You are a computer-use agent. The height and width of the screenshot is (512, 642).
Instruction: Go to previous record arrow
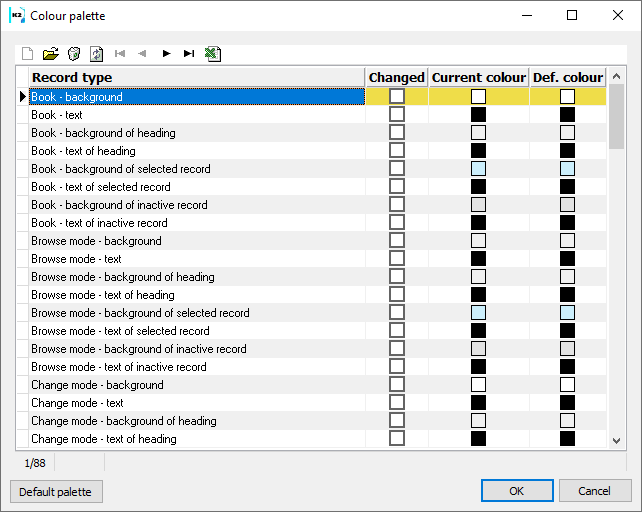click(x=142, y=54)
